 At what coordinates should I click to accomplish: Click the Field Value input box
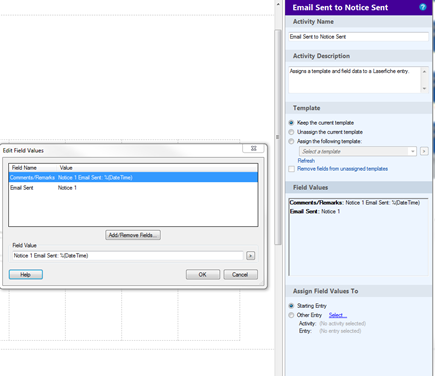pos(128,256)
